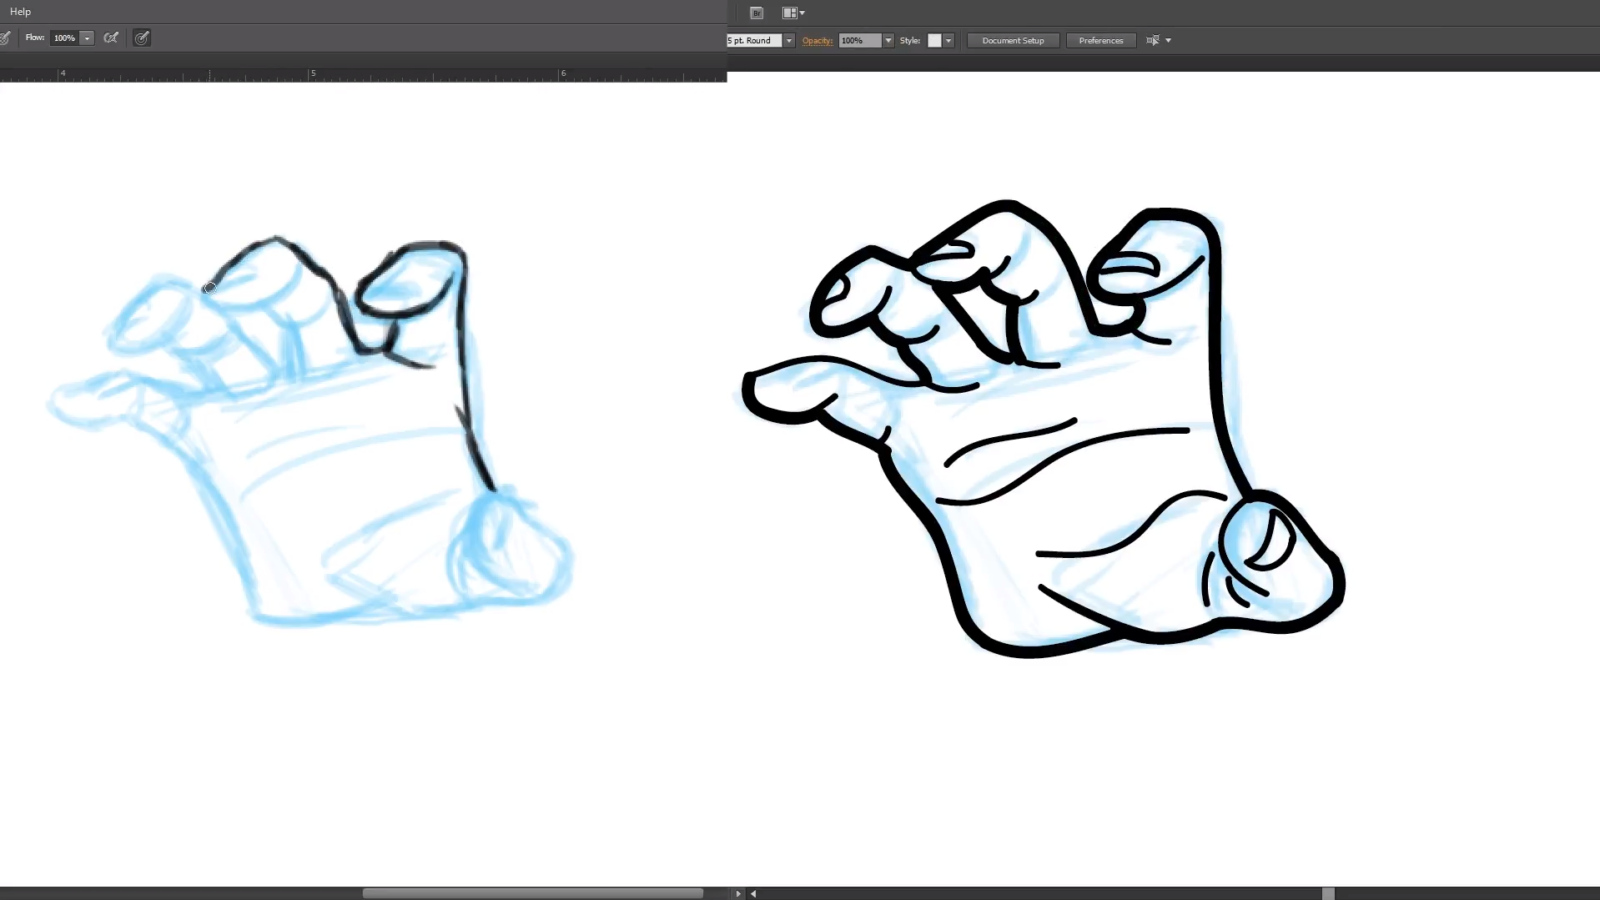Click the left scroll arrow on the bottom scrollbar
Image resolution: width=1600 pixels, height=900 pixels.
[x=753, y=893]
